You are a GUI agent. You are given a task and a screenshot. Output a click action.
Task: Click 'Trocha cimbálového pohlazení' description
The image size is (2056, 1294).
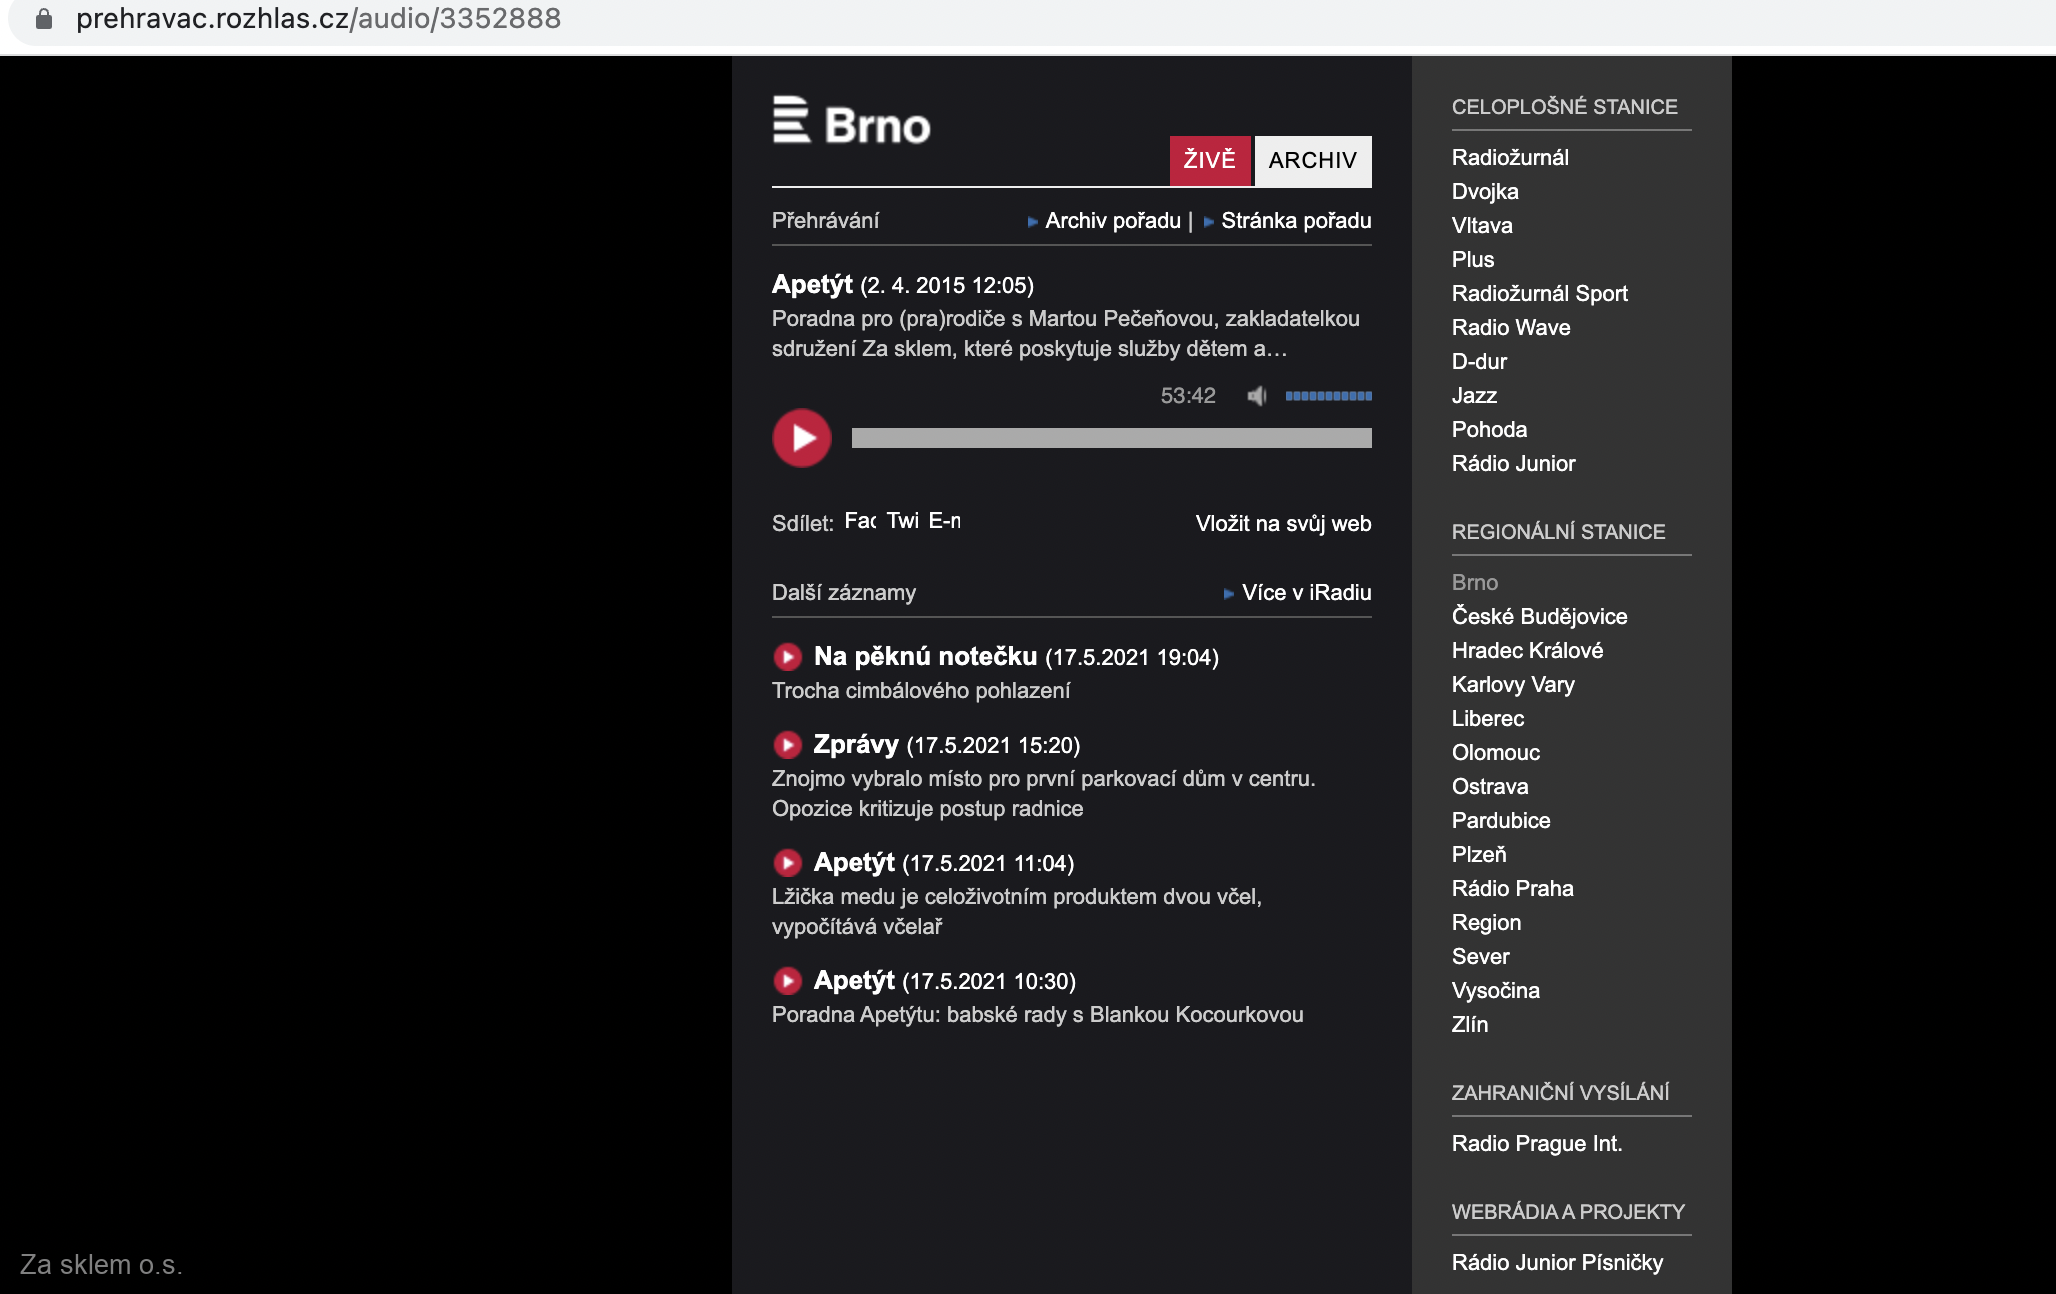click(x=921, y=691)
